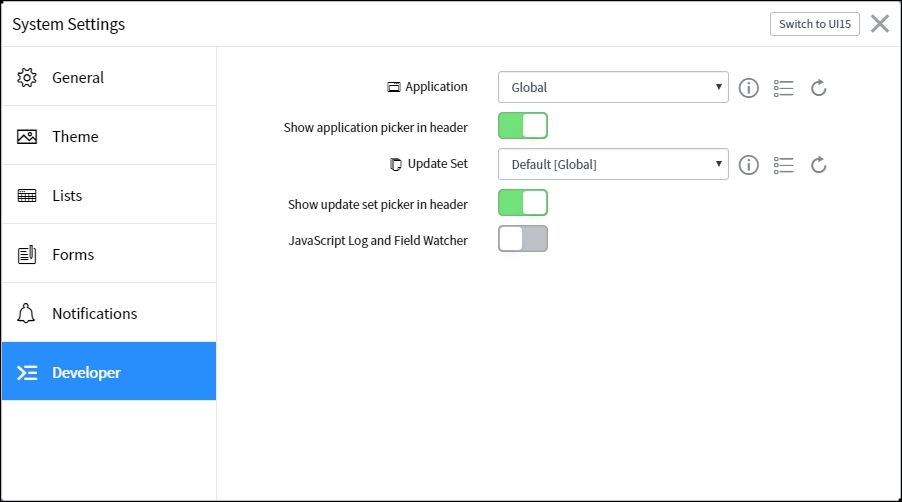The width and height of the screenshot is (902, 502).
Task: Select the Developer settings tab
Action: (109, 371)
